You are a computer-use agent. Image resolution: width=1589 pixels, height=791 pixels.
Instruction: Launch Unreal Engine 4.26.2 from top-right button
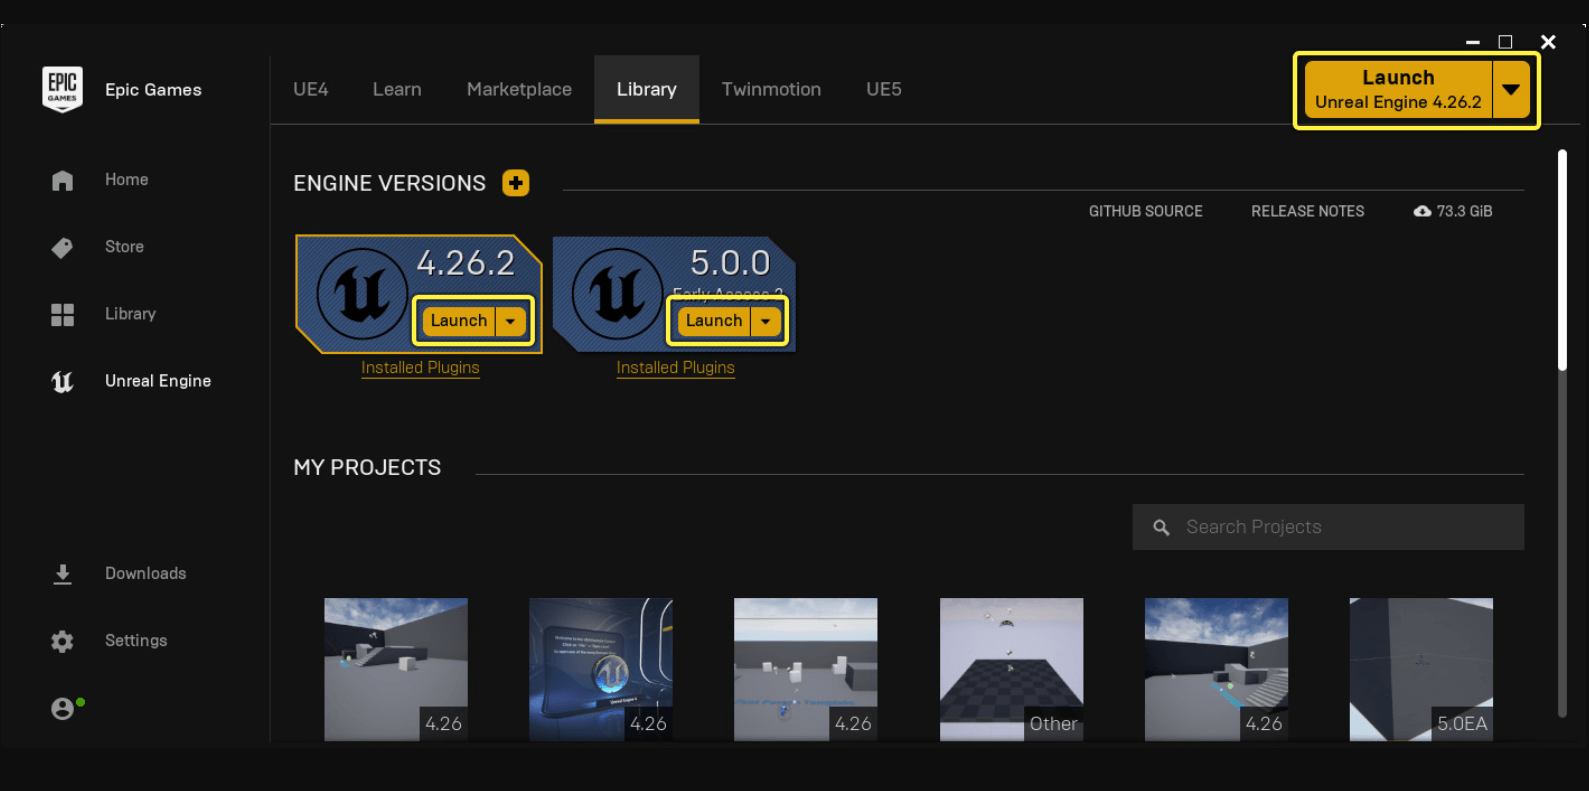point(1398,90)
